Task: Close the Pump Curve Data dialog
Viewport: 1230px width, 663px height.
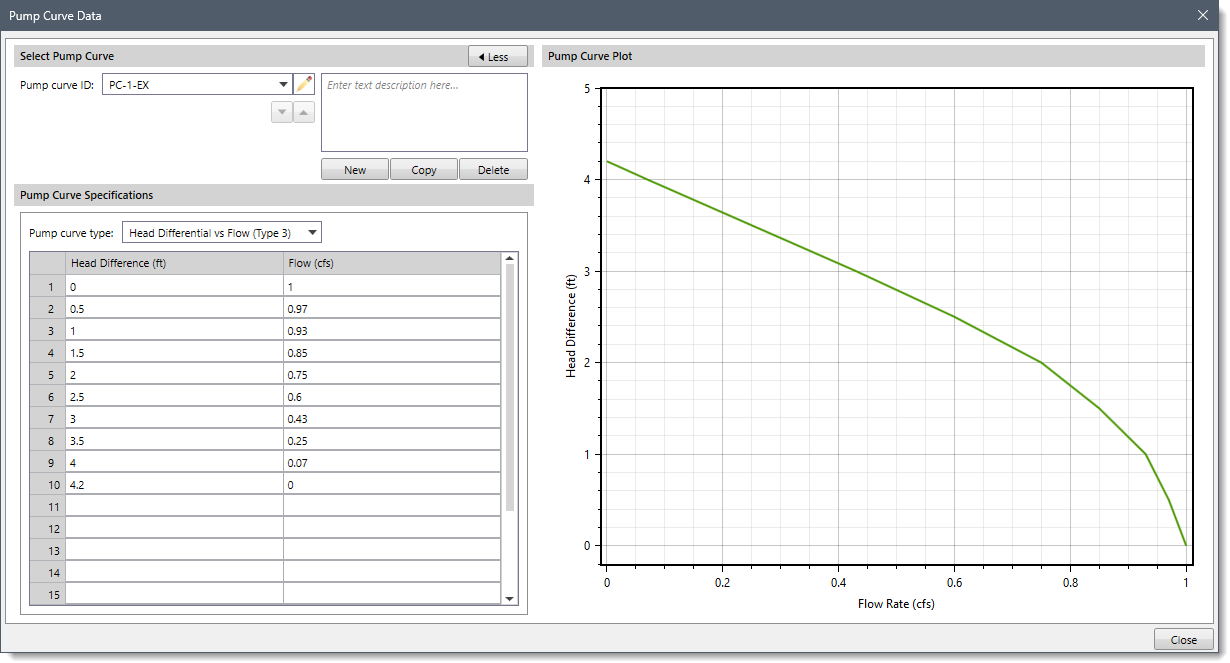Action: pyautogui.click(x=1183, y=639)
